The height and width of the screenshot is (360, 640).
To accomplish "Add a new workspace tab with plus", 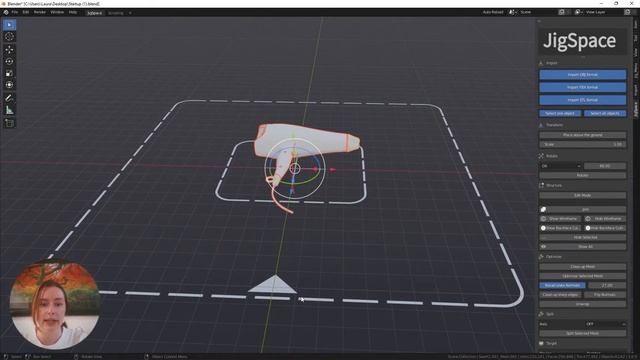I will [130, 13].
